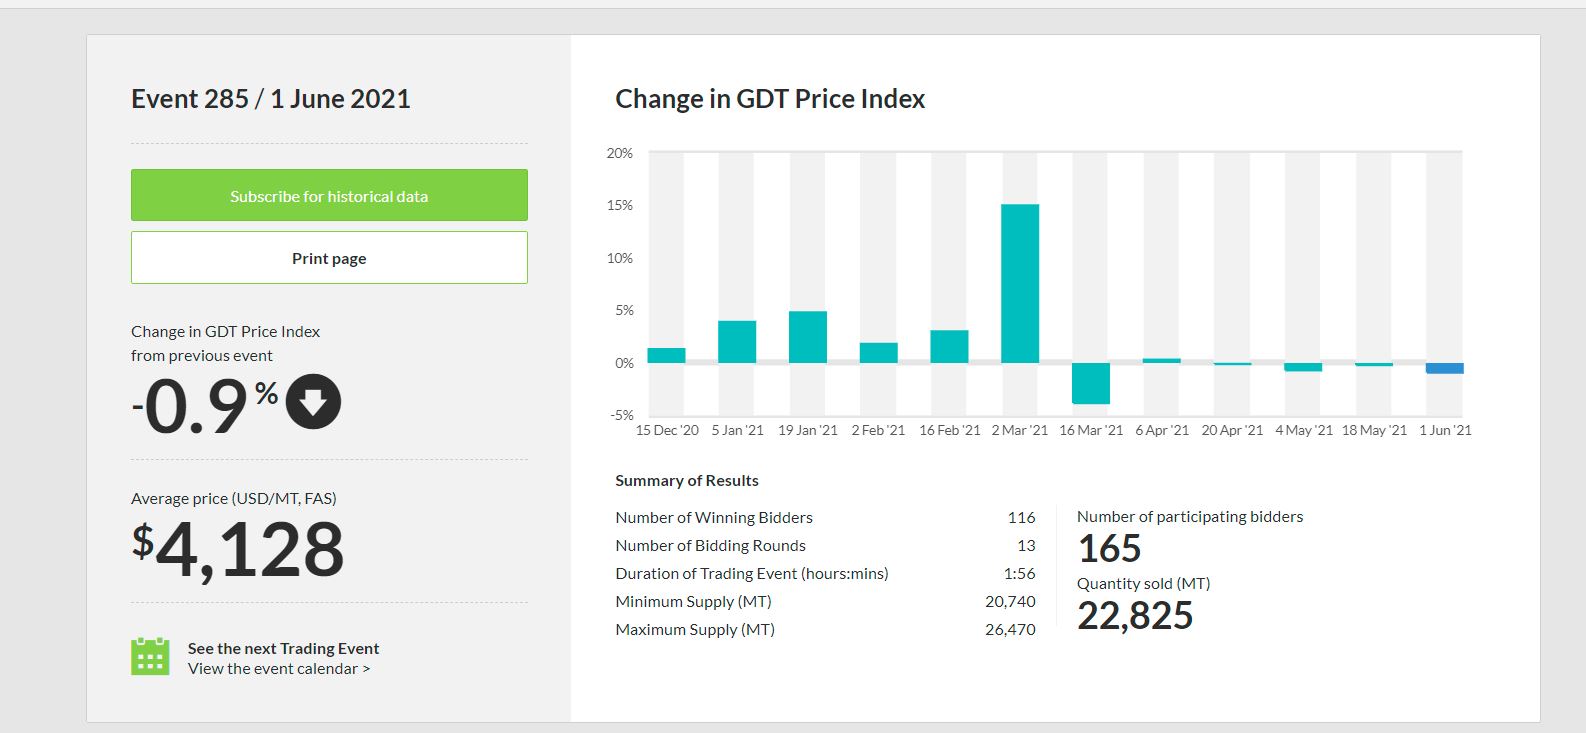Click the maximum supply value 26,470
Viewport: 1586px width, 733px height.
(x=1010, y=629)
